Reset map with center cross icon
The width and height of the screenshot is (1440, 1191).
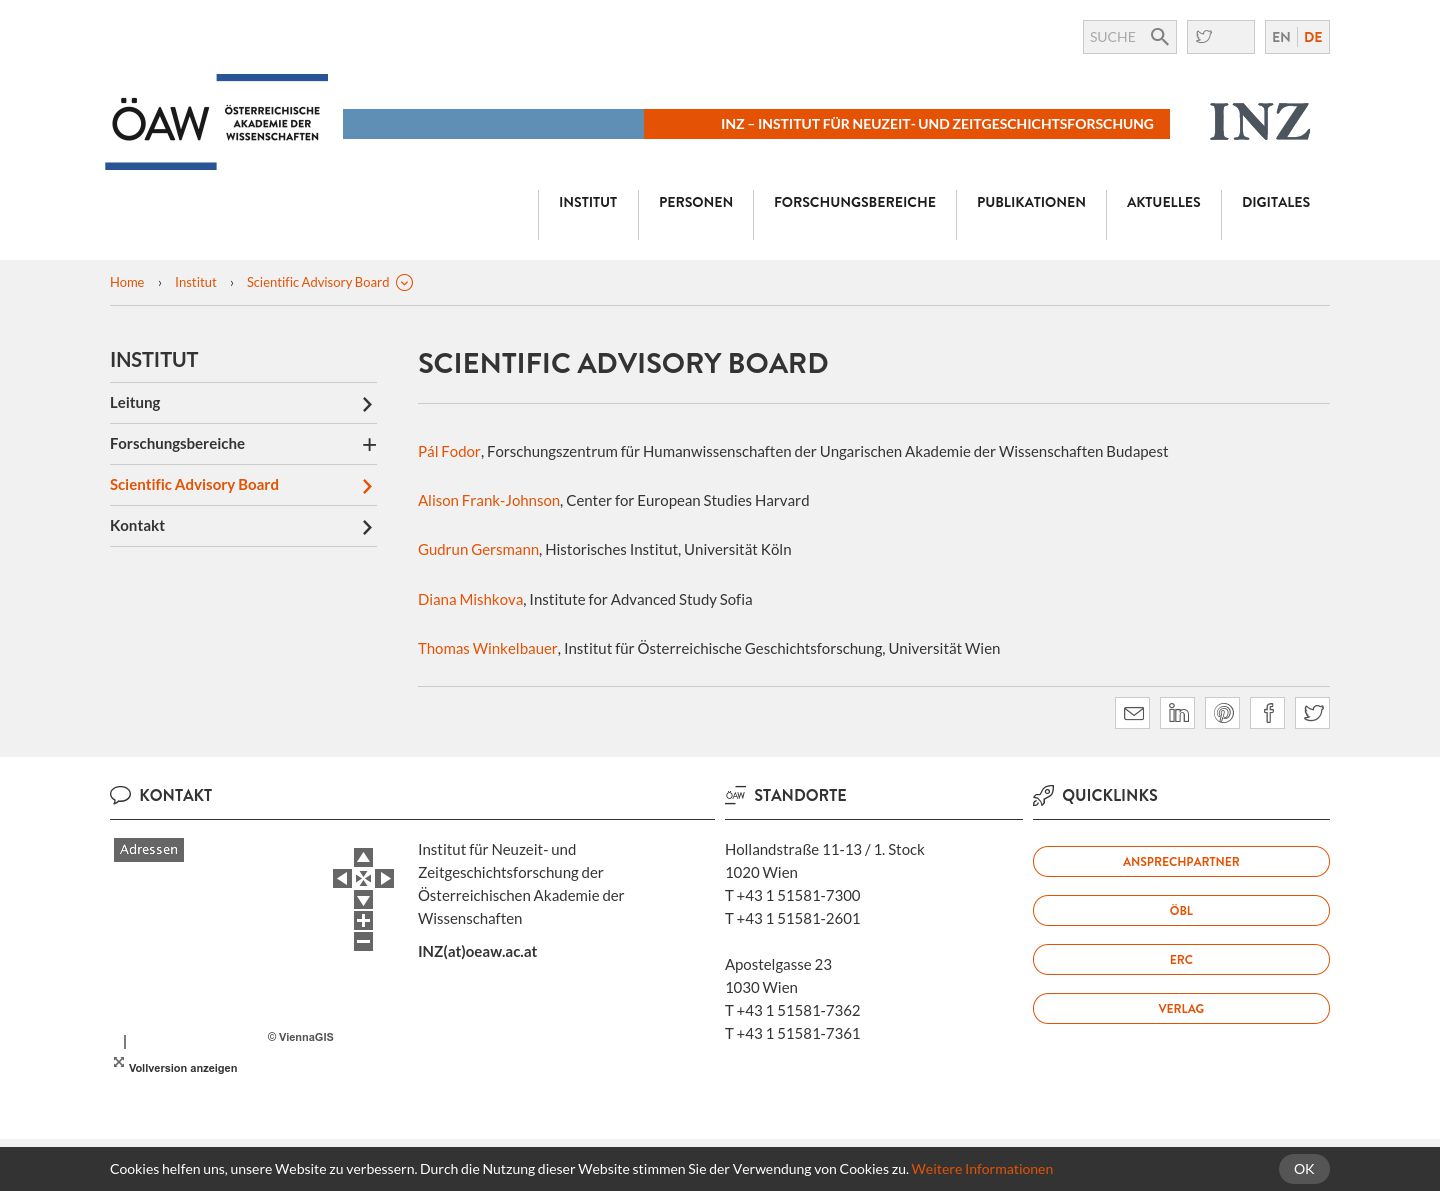[363, 879]
